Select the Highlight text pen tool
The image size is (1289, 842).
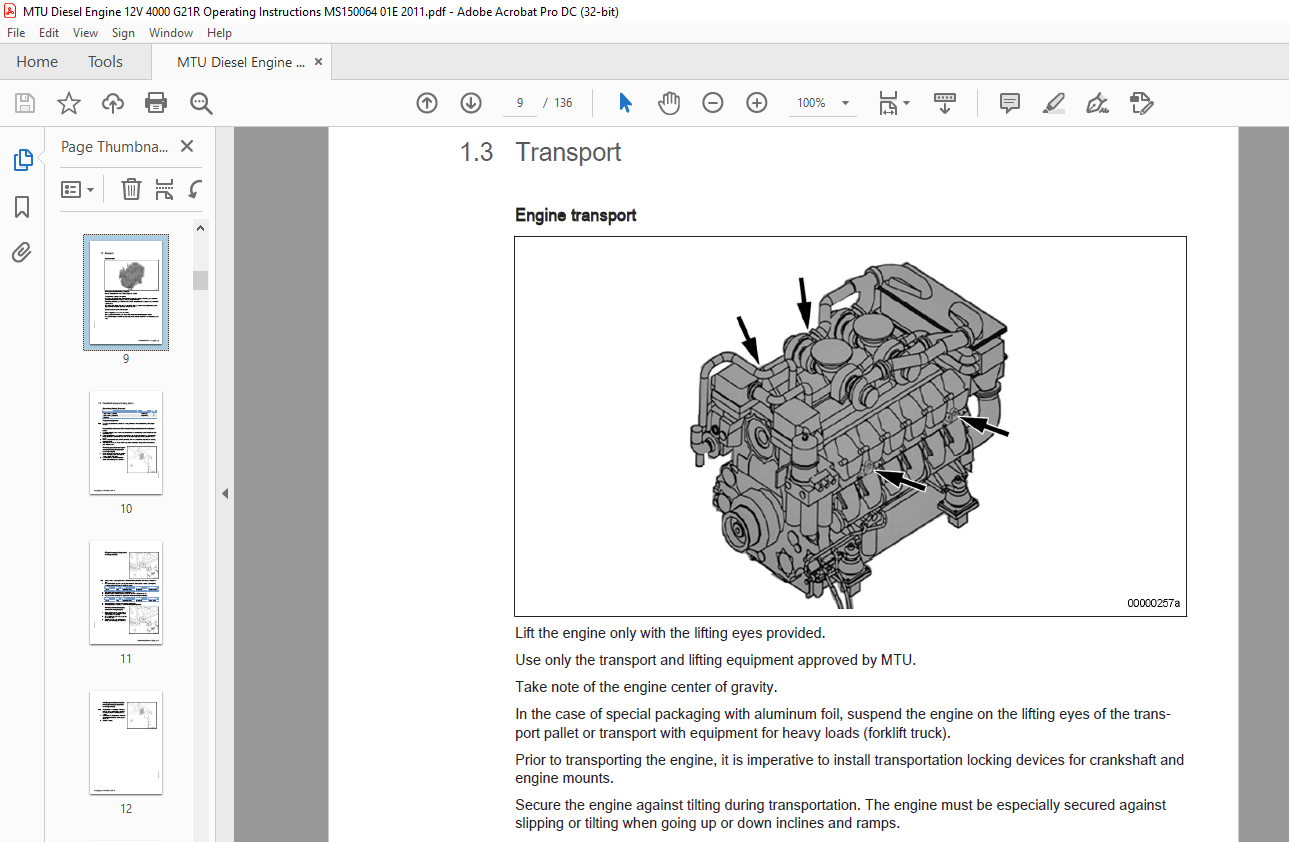[x=1054, y=103]
